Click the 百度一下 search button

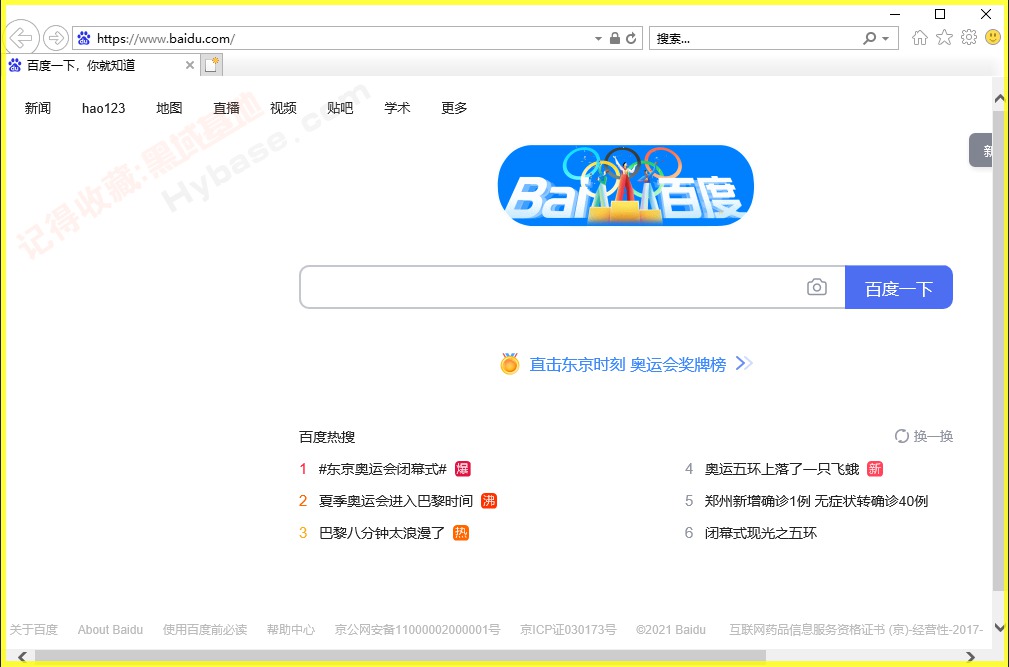(x=898, y=287)
